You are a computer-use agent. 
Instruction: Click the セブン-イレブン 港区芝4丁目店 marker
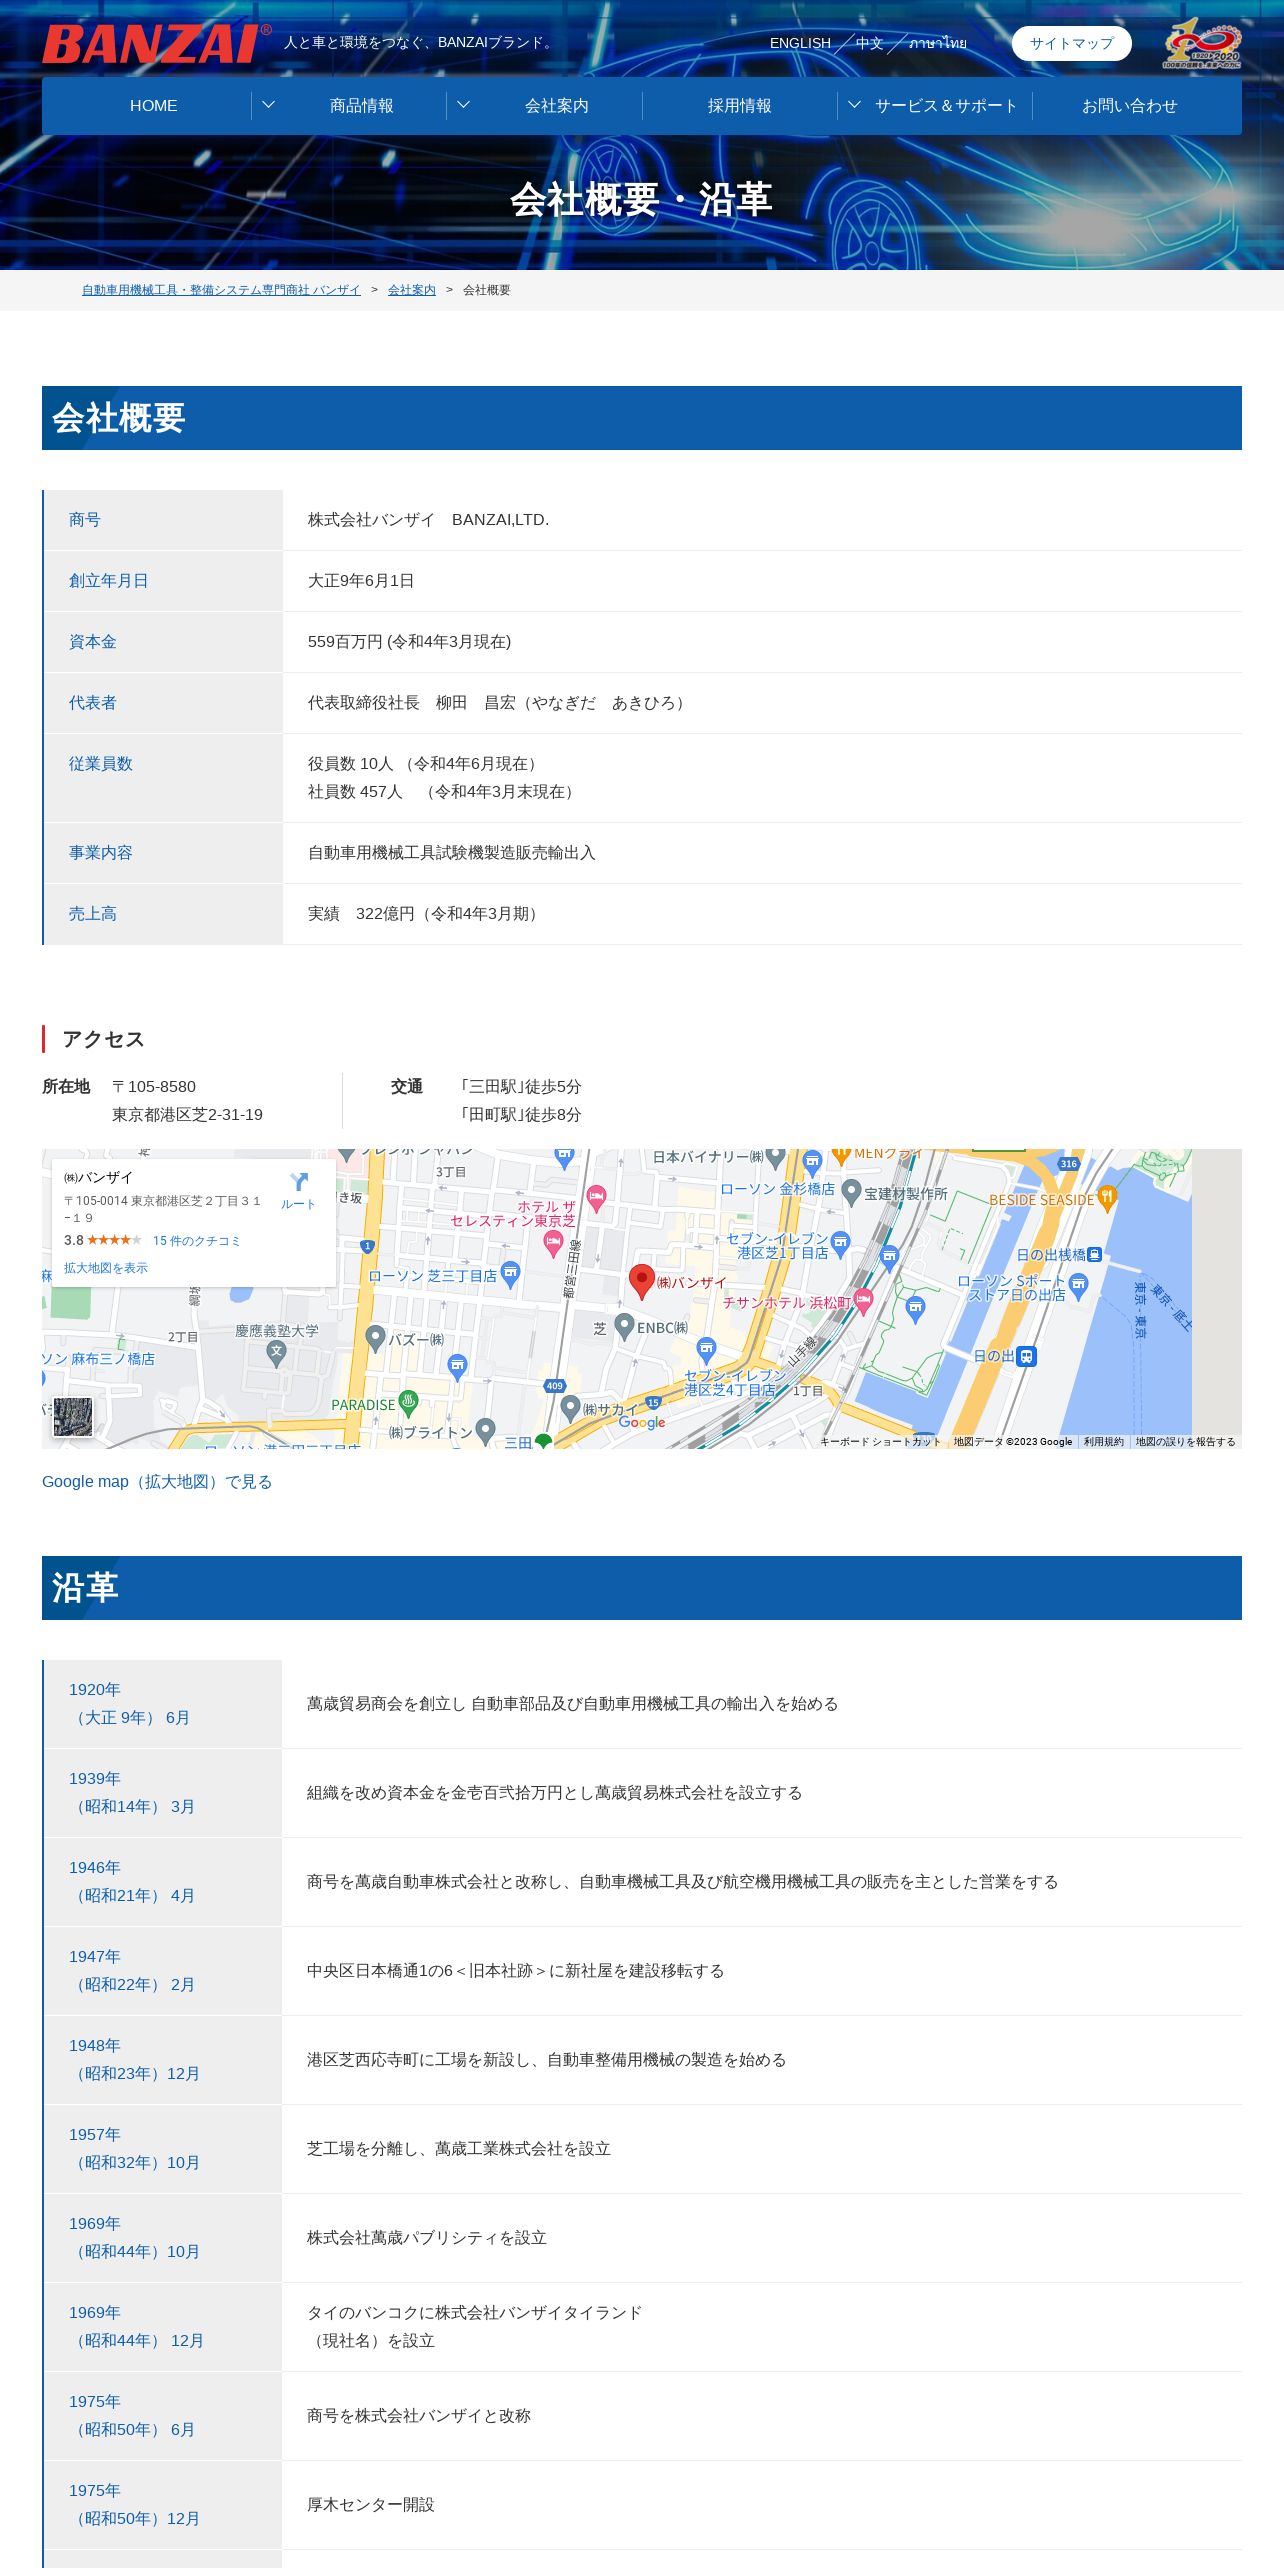706,1351
